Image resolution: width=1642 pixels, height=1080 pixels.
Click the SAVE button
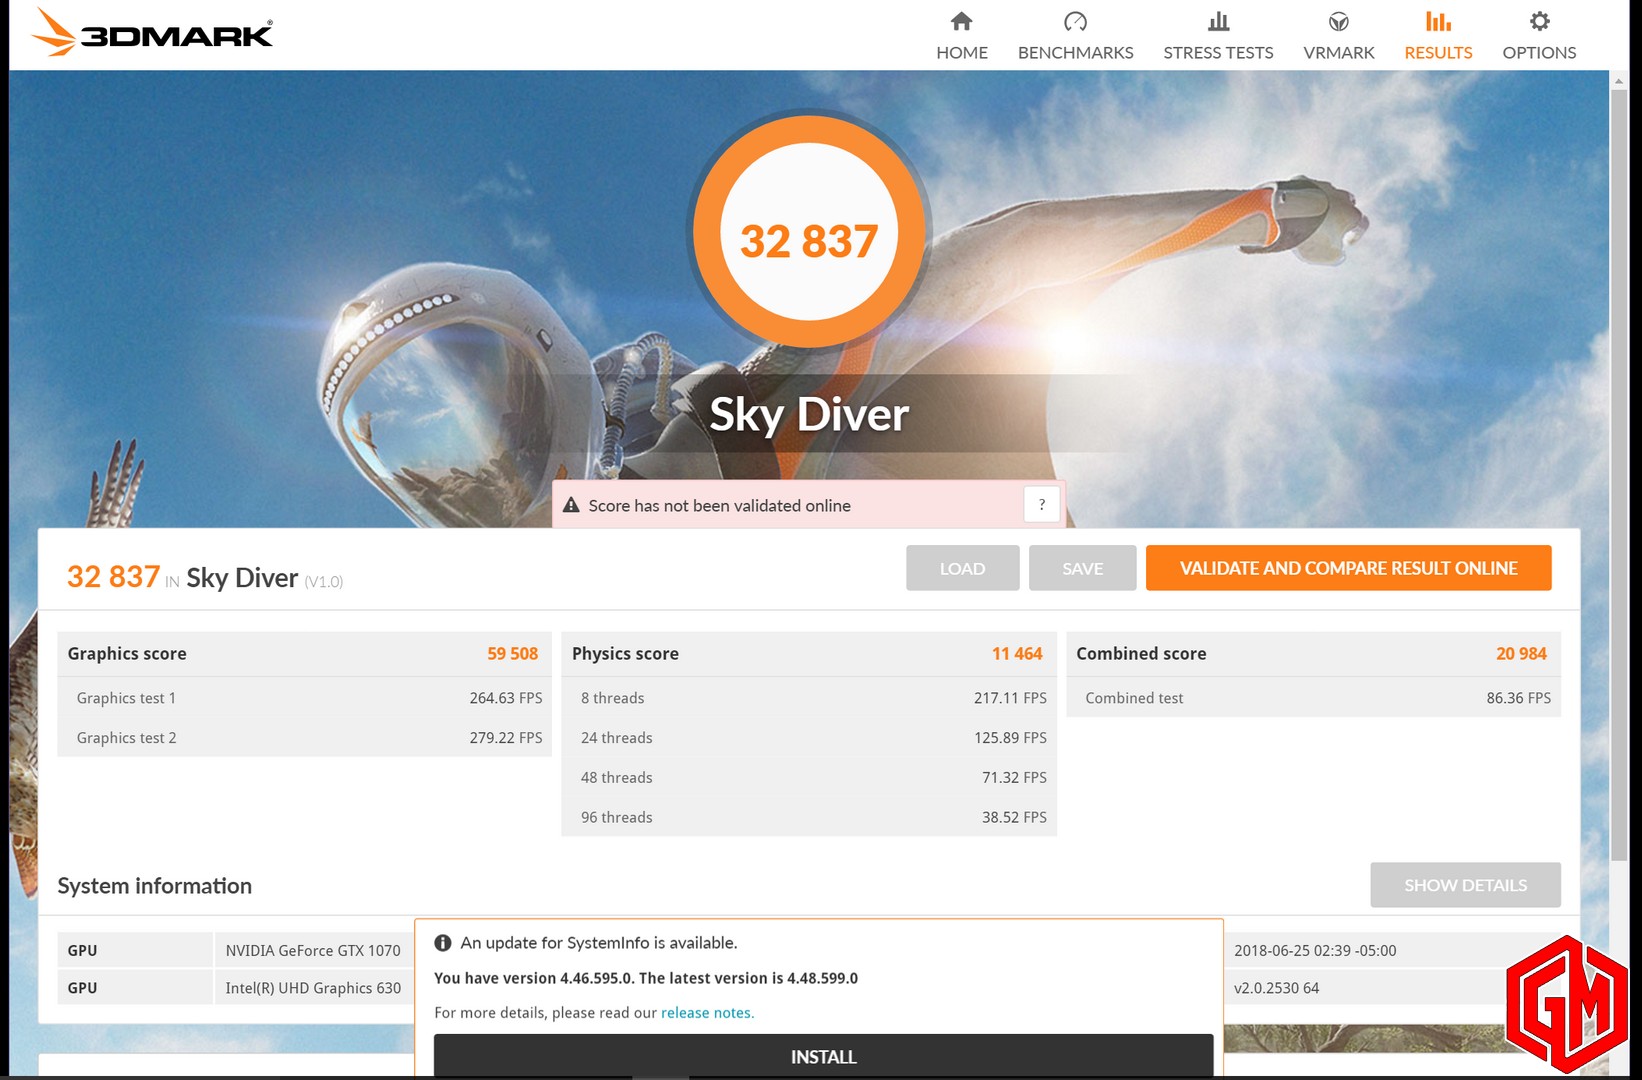(x=1082, y=568)
